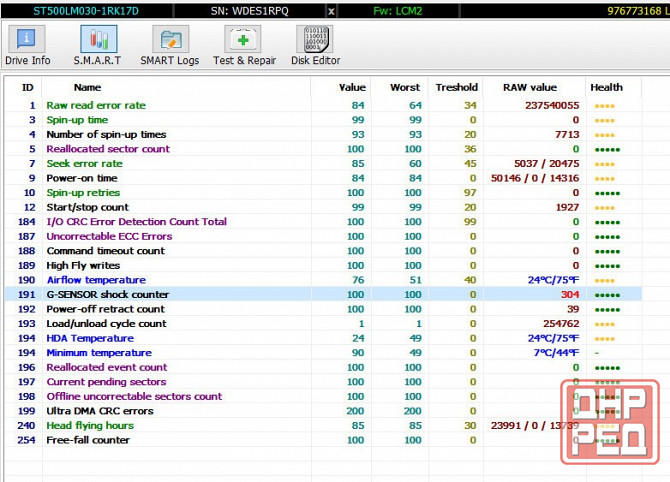Select the Load/unload cycle count row
Screen dimensions: 670x482
(323, 323)
